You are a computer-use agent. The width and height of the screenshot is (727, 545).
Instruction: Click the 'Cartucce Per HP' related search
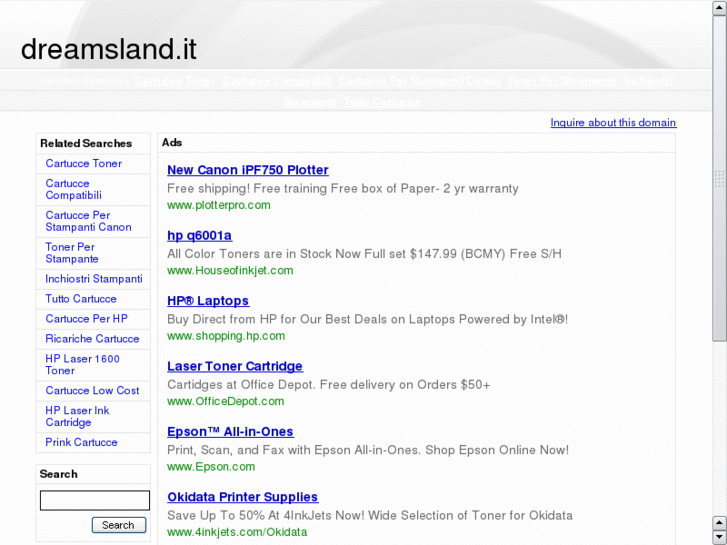(86, 319)
